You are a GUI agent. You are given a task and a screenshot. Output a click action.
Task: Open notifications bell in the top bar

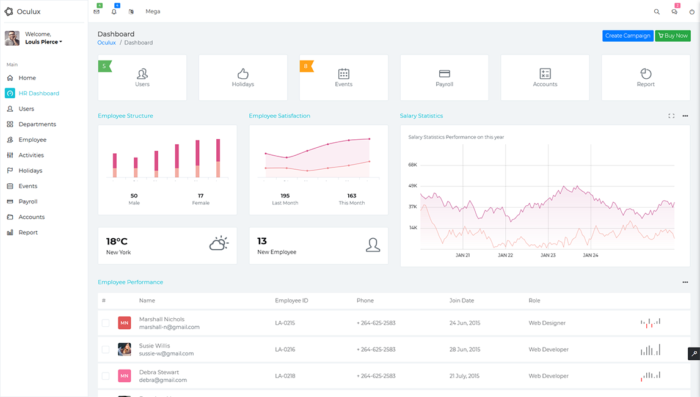(x=114, y=12)
